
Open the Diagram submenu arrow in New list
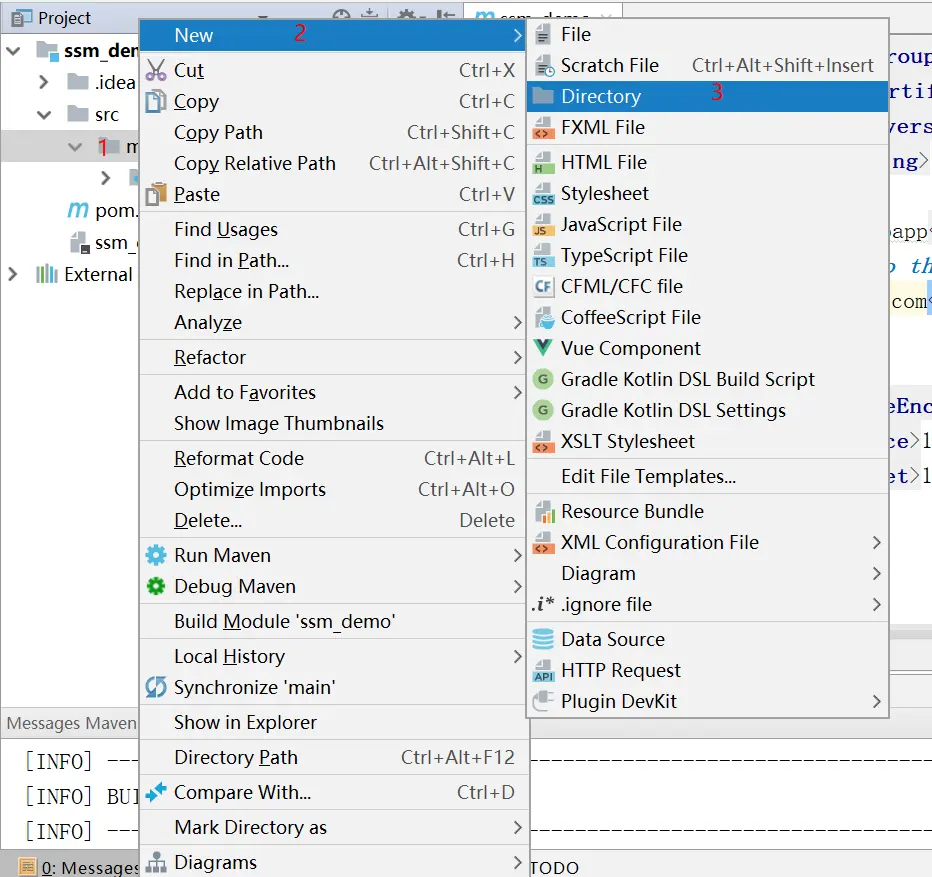point(877,573)
